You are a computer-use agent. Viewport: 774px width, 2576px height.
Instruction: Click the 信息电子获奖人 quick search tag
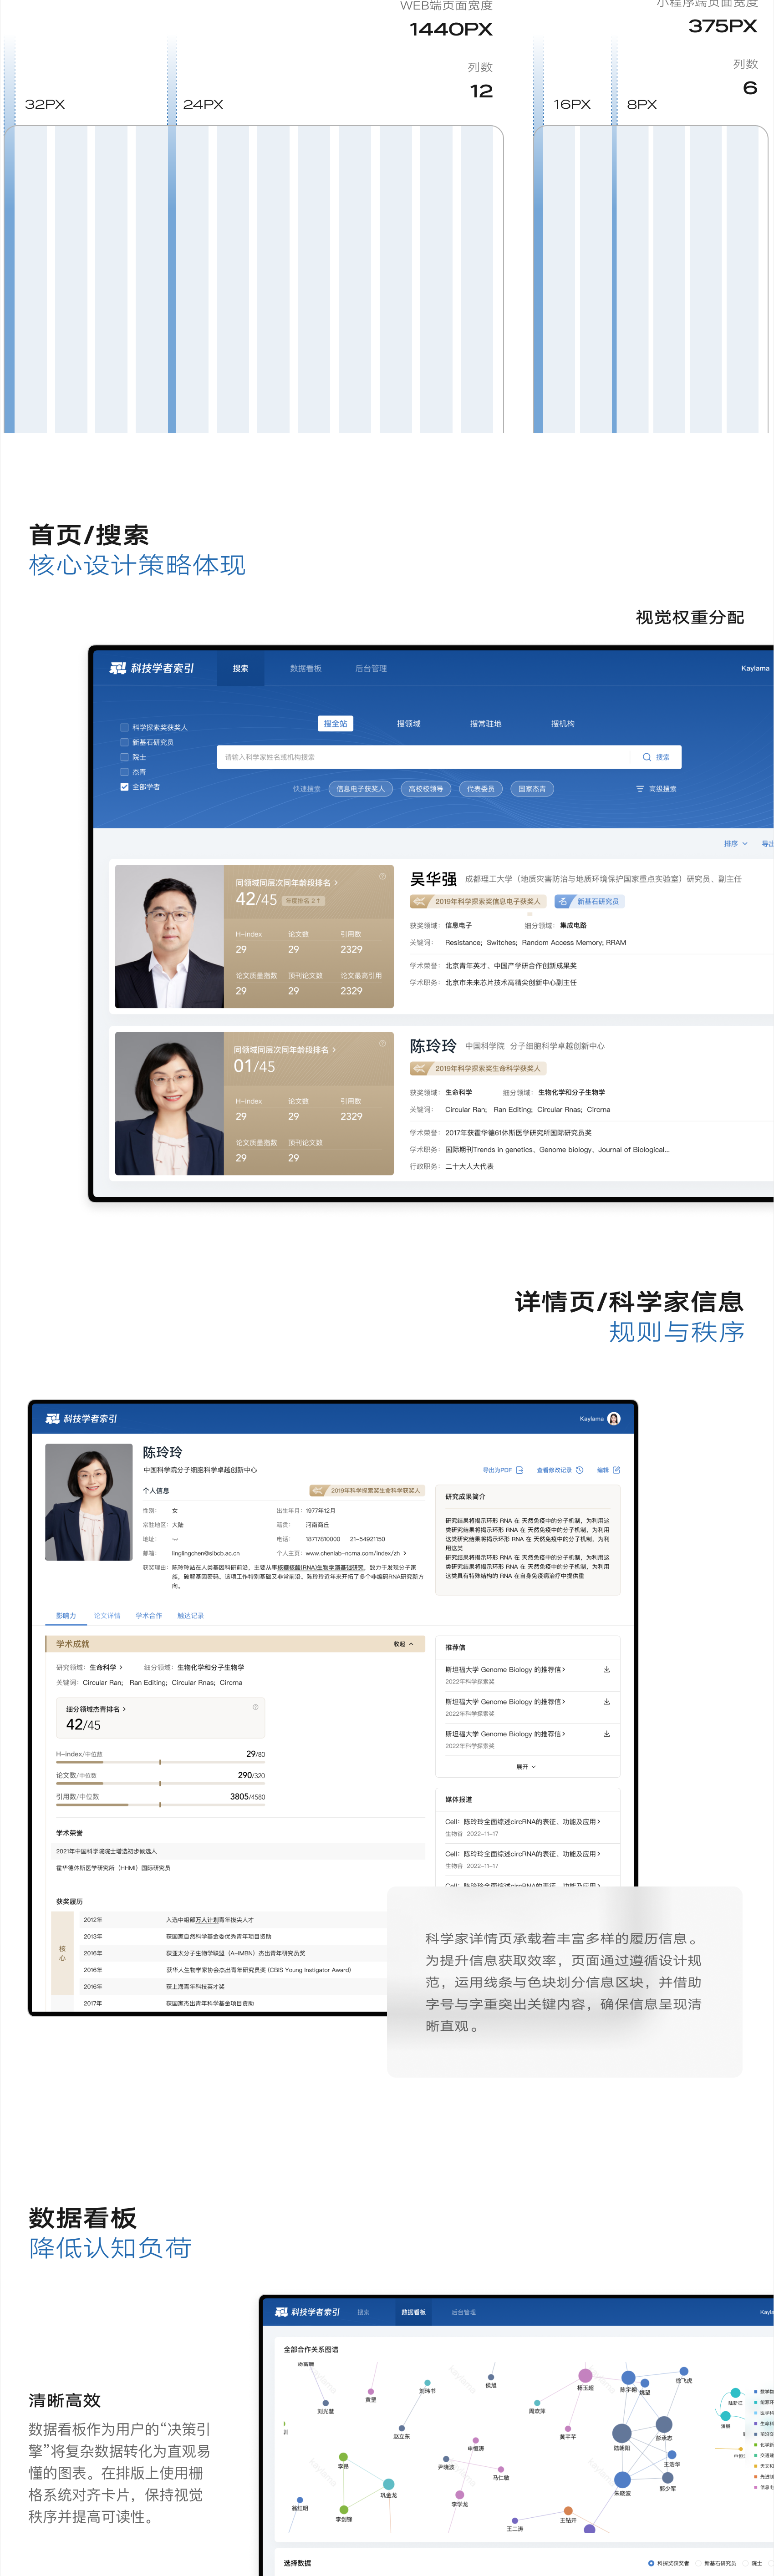360,789
